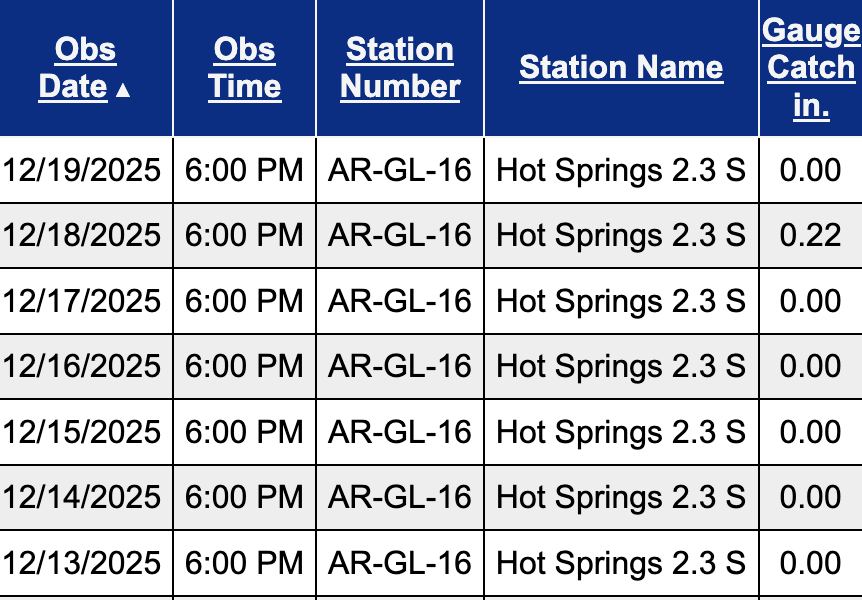Click the 12/18/2025 observation date cell

[81, 235]
